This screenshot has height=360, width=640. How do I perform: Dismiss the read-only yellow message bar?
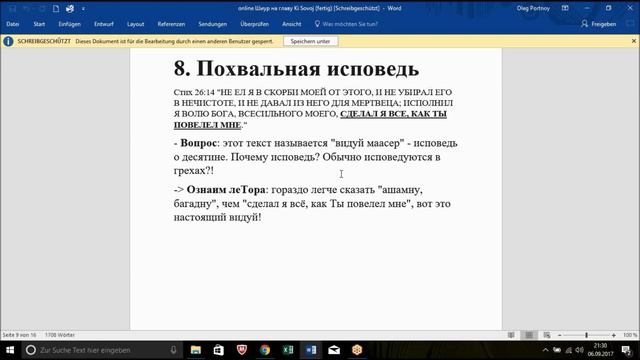point(633,41)
